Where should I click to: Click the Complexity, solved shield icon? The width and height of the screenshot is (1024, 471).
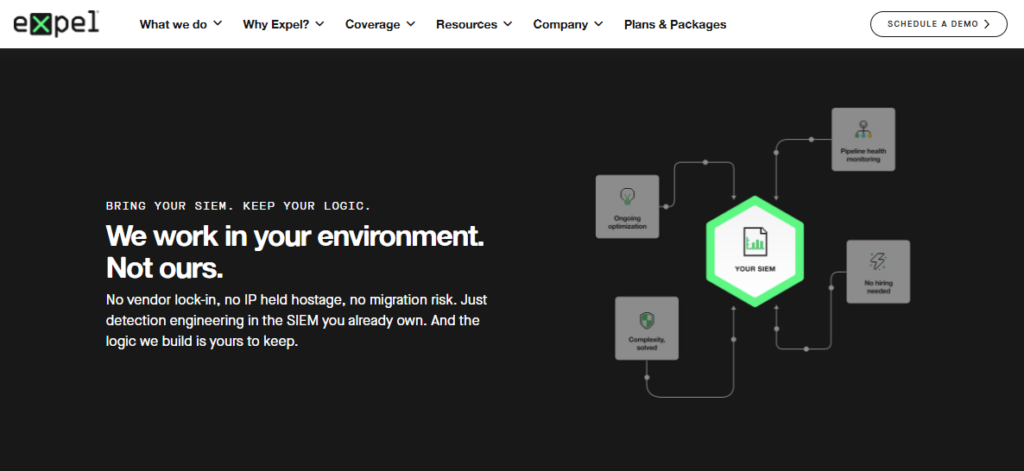click(x=647, y=320)
